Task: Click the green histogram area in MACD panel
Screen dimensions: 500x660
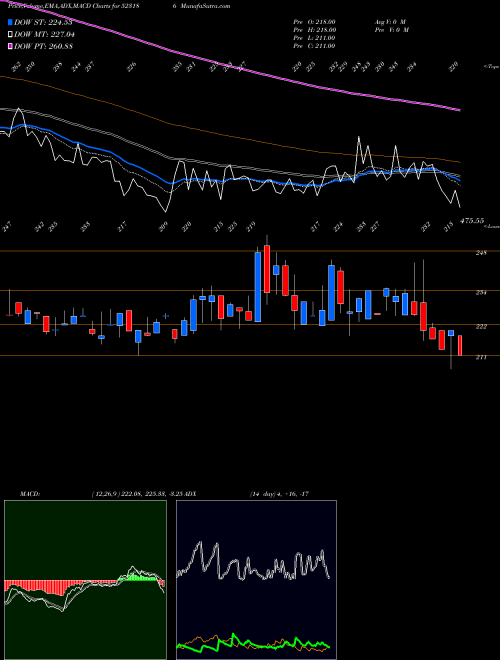Action: [139, 578]
